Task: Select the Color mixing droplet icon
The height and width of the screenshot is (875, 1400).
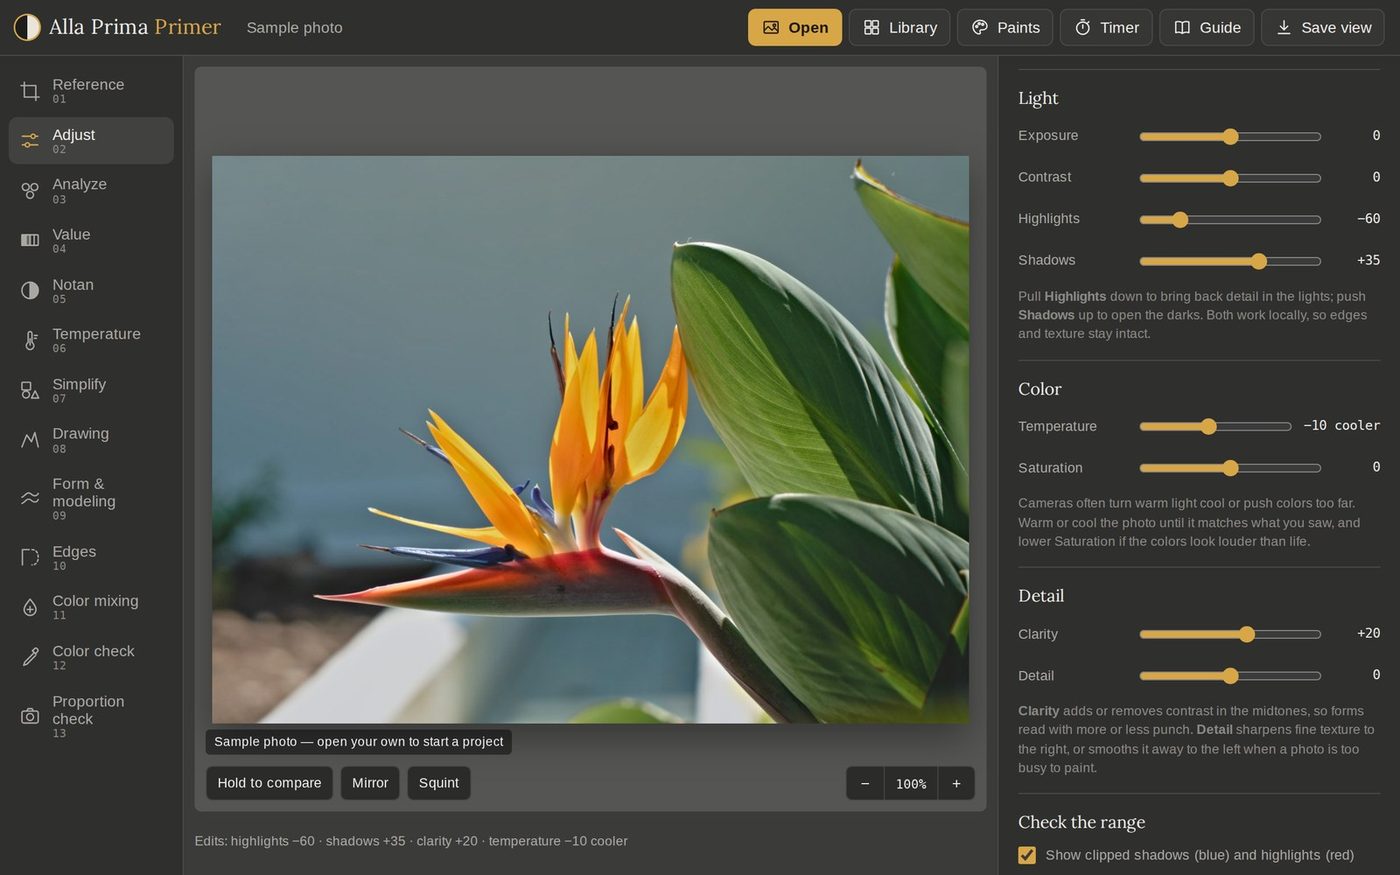Action: 30,607
